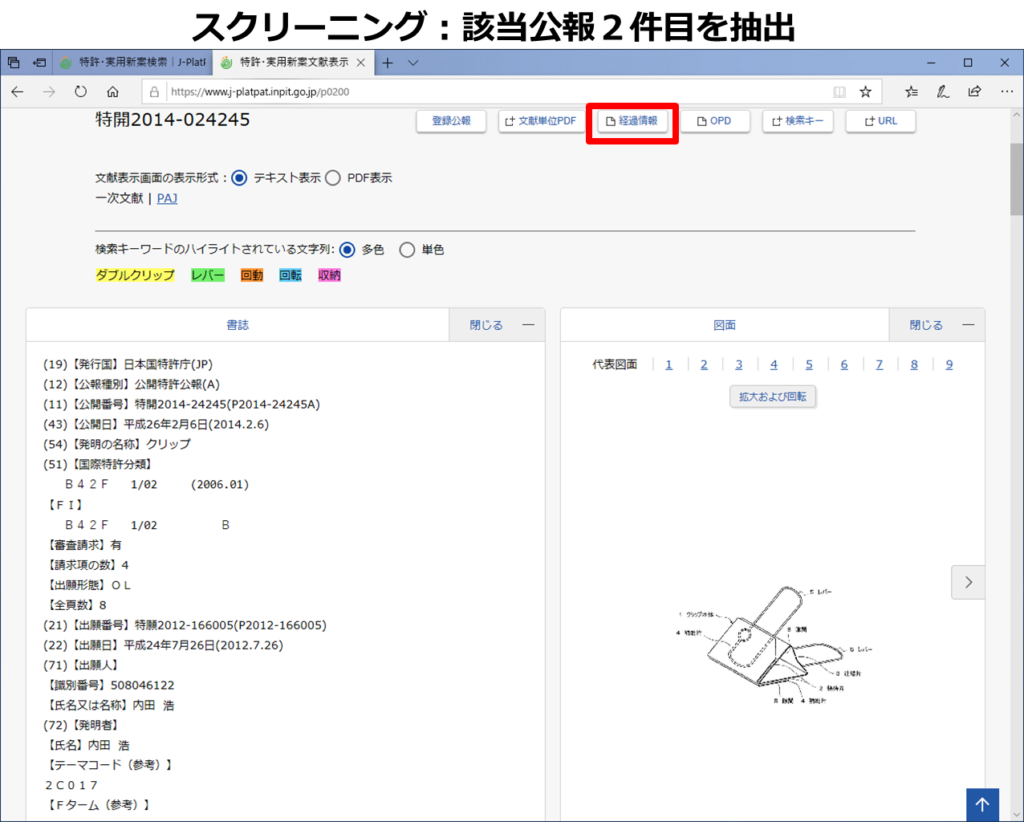1024x822 pixels.
Task: Open the PAJ link
Action: pos(167,198)
